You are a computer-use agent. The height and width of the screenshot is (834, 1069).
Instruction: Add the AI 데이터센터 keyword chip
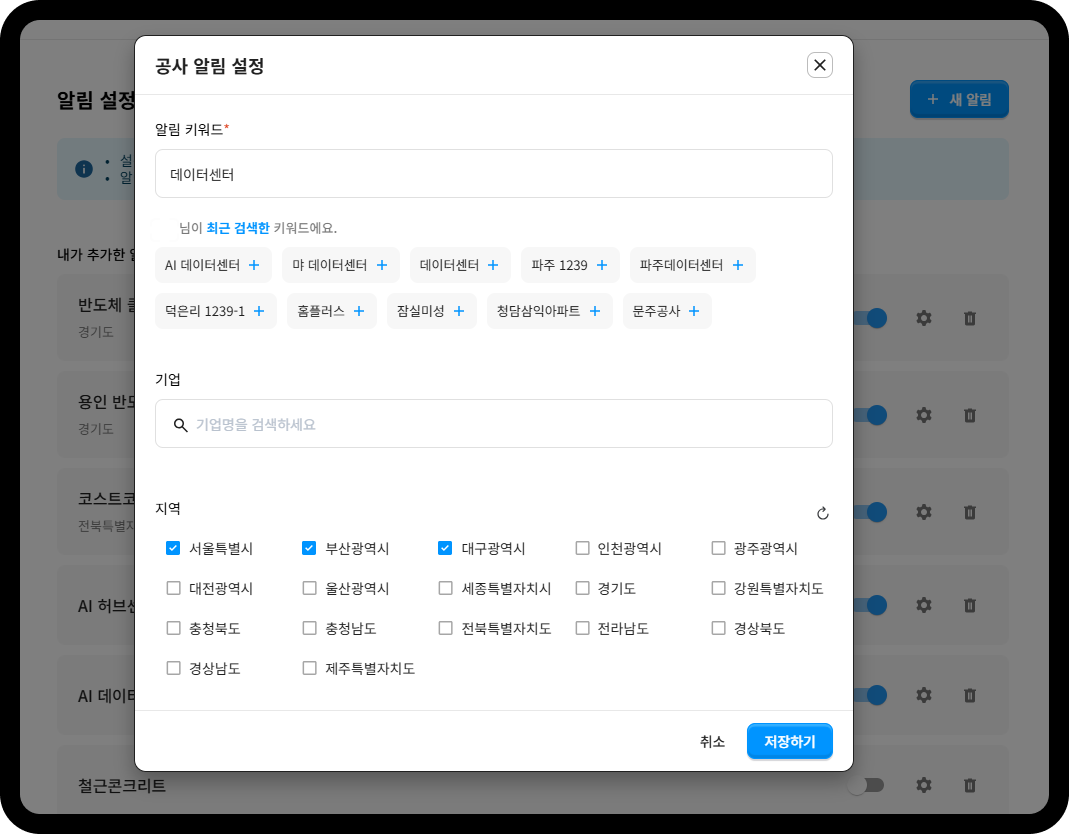click(213, 265)
